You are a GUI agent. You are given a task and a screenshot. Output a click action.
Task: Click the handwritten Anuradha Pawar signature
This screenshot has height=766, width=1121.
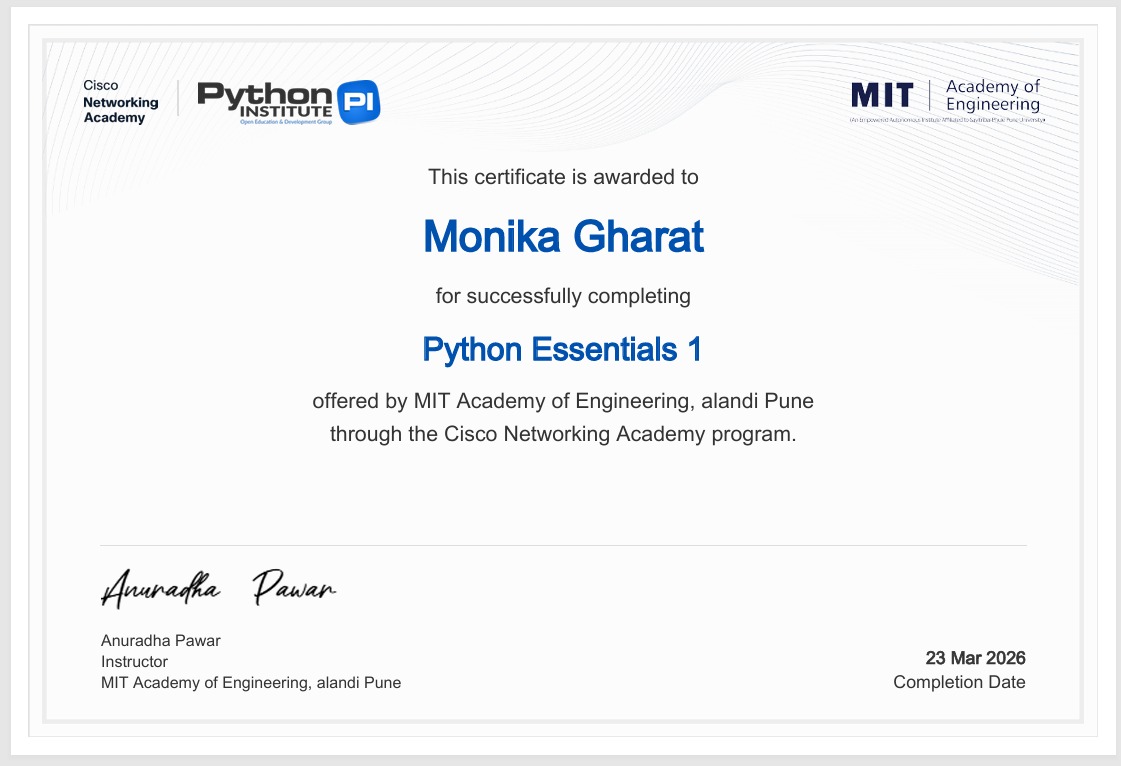pyautogui.click(x=219, y=588)
